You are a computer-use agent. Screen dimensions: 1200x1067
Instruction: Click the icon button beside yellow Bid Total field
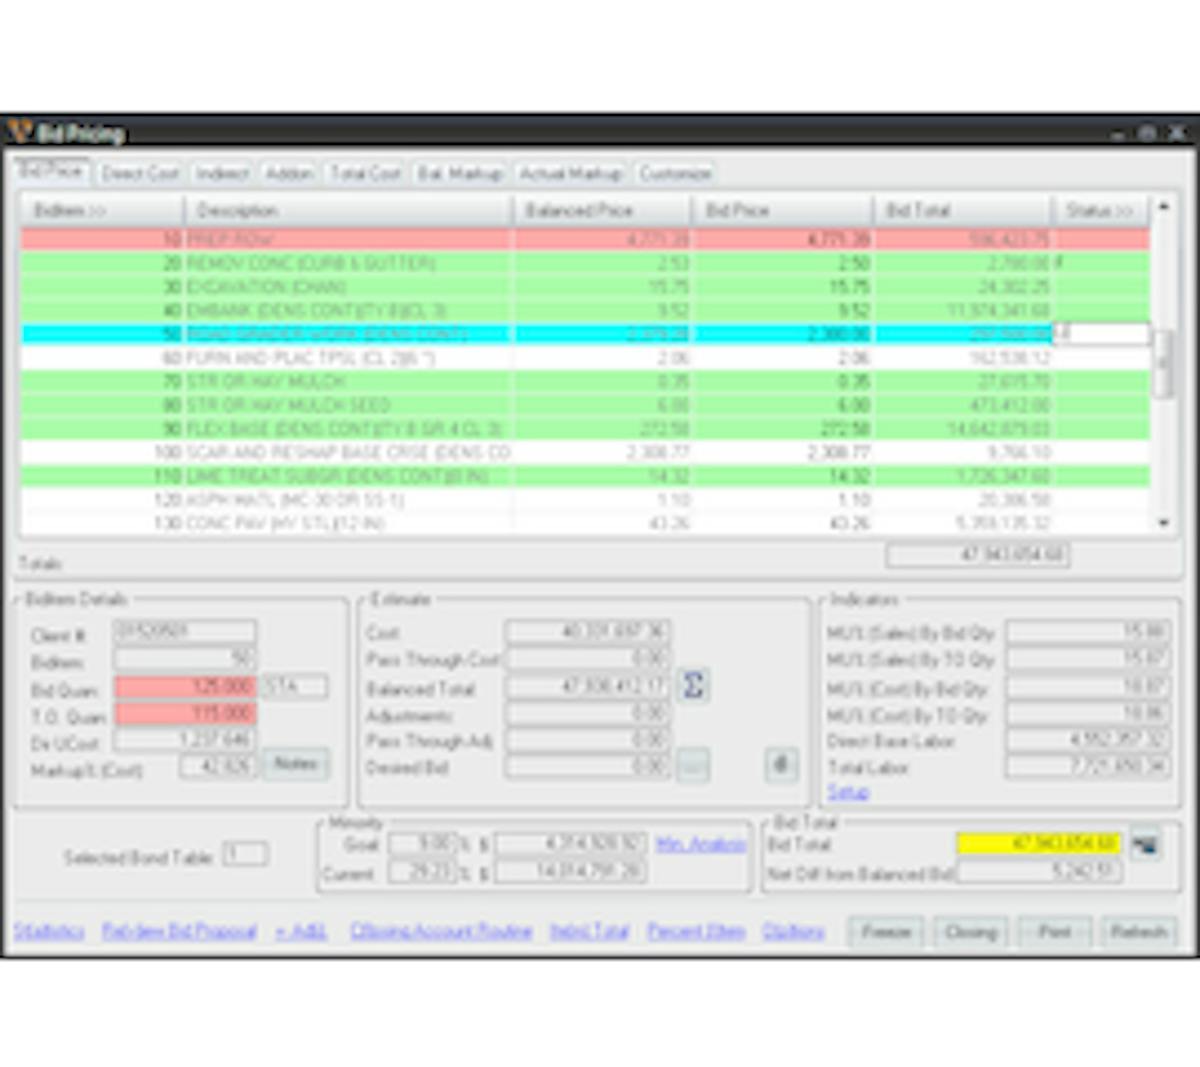pos(1146,845)
